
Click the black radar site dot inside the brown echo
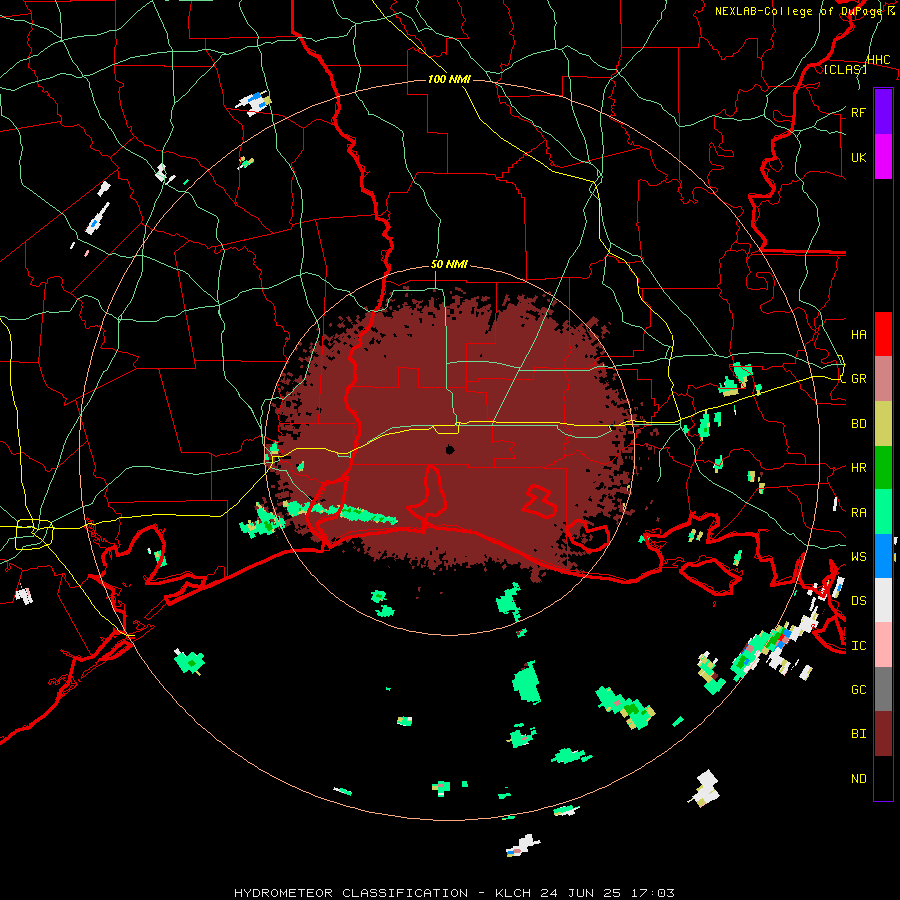(450, 449)
